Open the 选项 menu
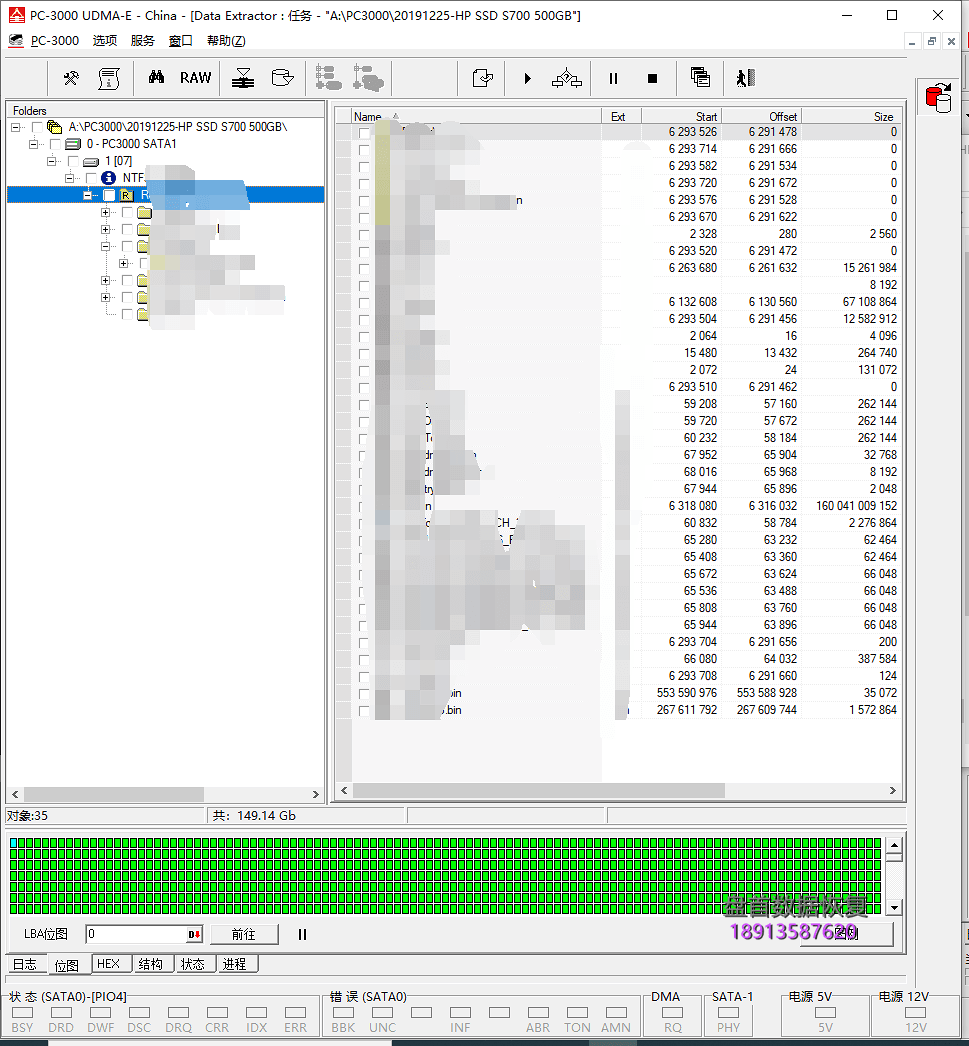Image resolution: width=969 pixels, height=1046 pixels. click(x=105, y=41)
